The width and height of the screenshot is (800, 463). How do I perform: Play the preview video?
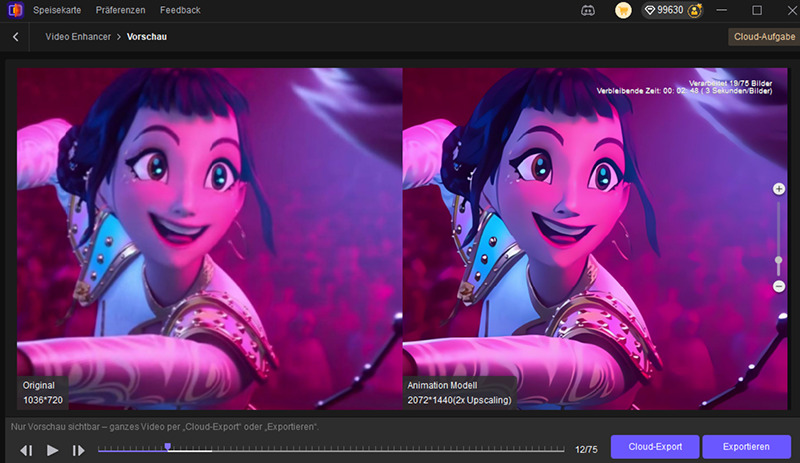coord(52,450)
